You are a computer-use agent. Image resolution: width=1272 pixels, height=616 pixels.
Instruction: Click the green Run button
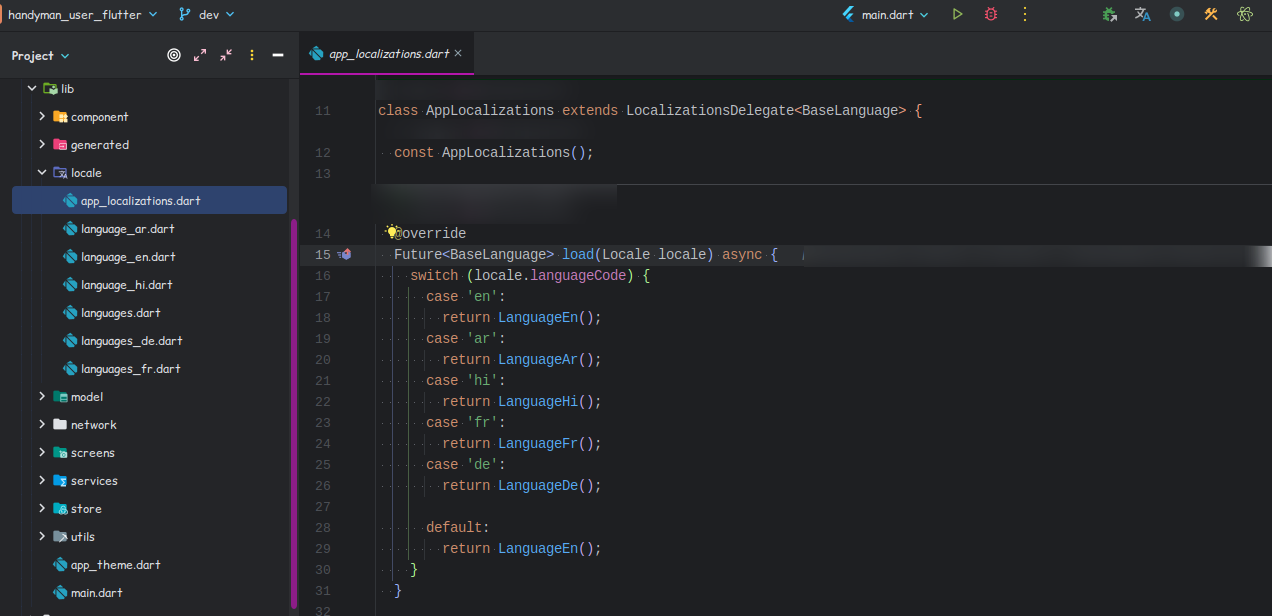[x=957, y=14]
